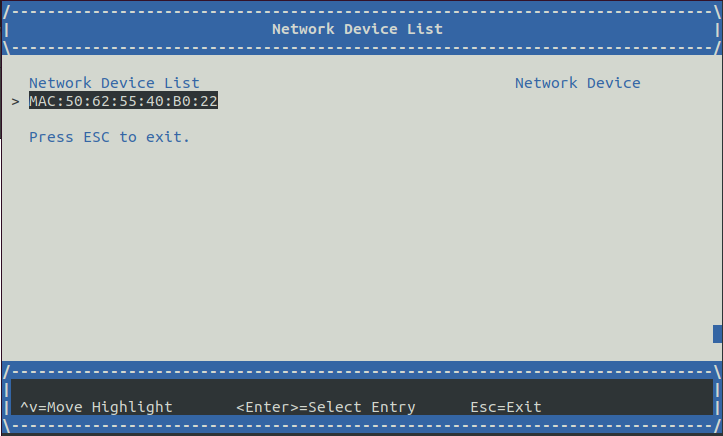
Task: Click the ^v arrow symbols in the footer
Action: click(29, 407)
